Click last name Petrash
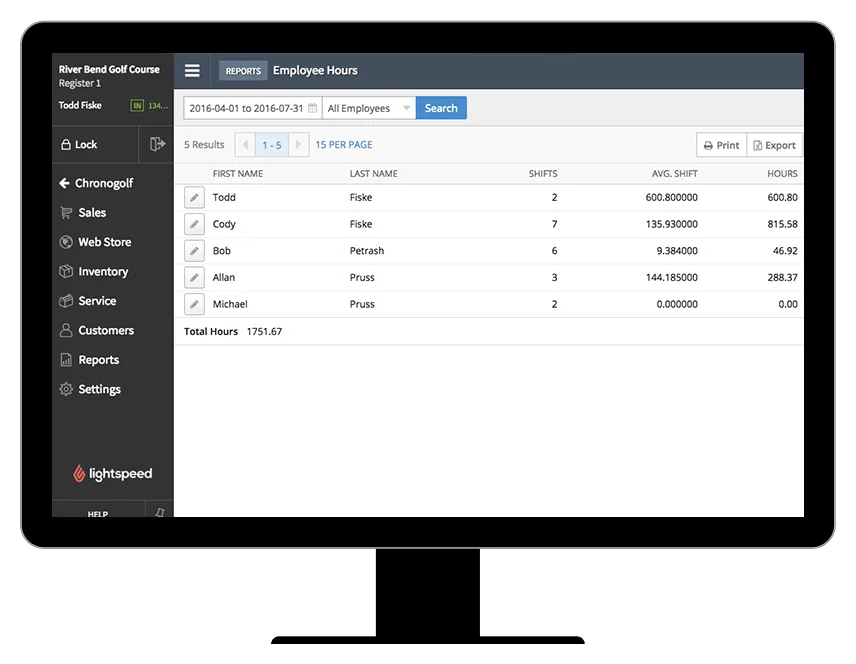The height and width of the screenshot is (664, 856). click(x=367, y=251)
